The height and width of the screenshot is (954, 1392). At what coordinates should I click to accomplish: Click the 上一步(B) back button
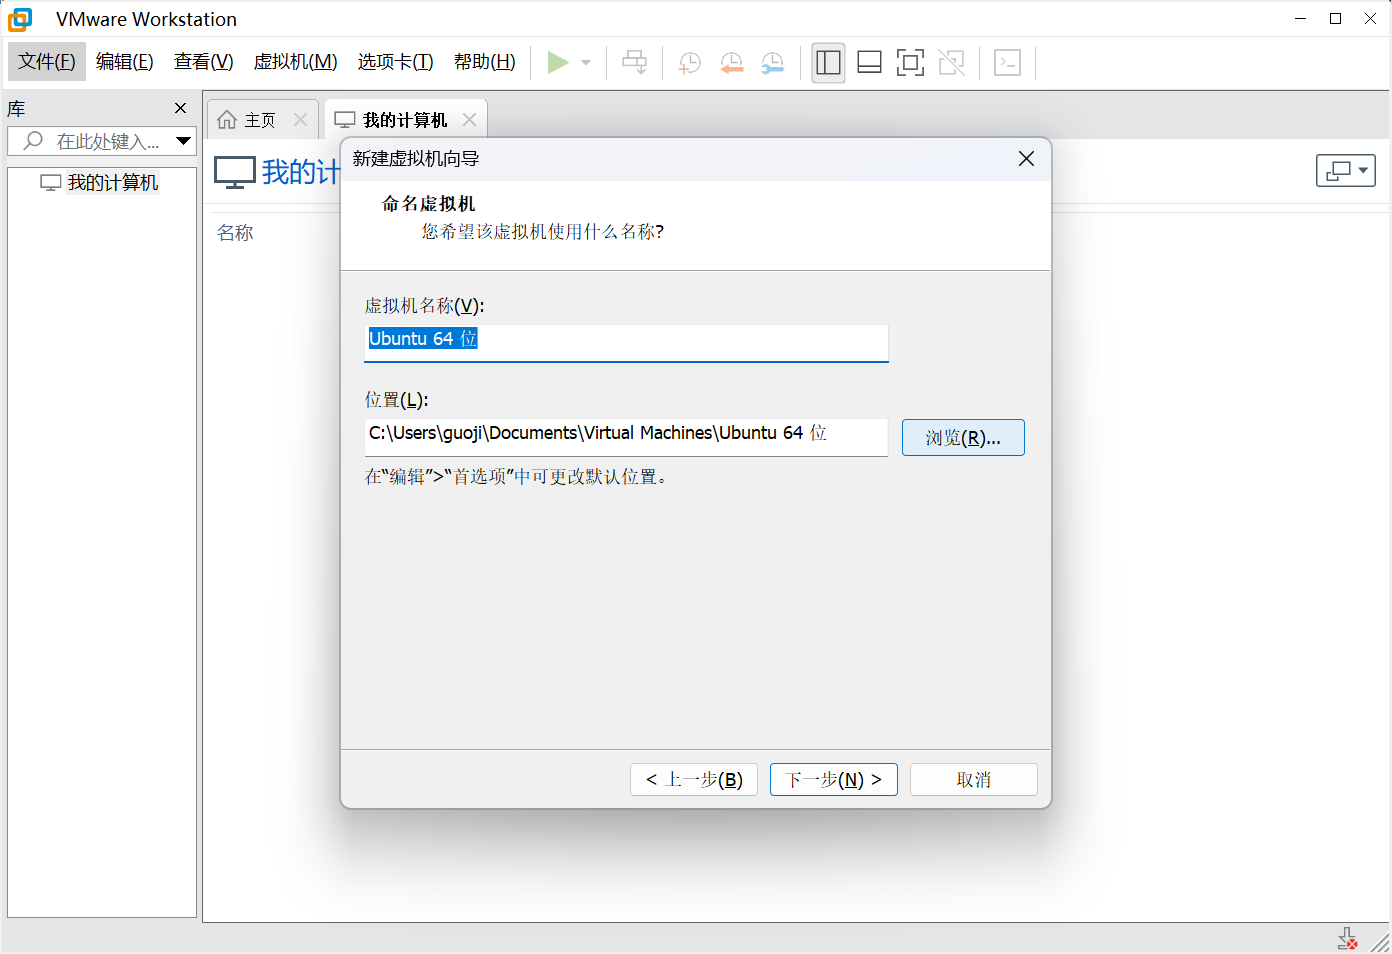pyautogui.click(x=694, y=780)
